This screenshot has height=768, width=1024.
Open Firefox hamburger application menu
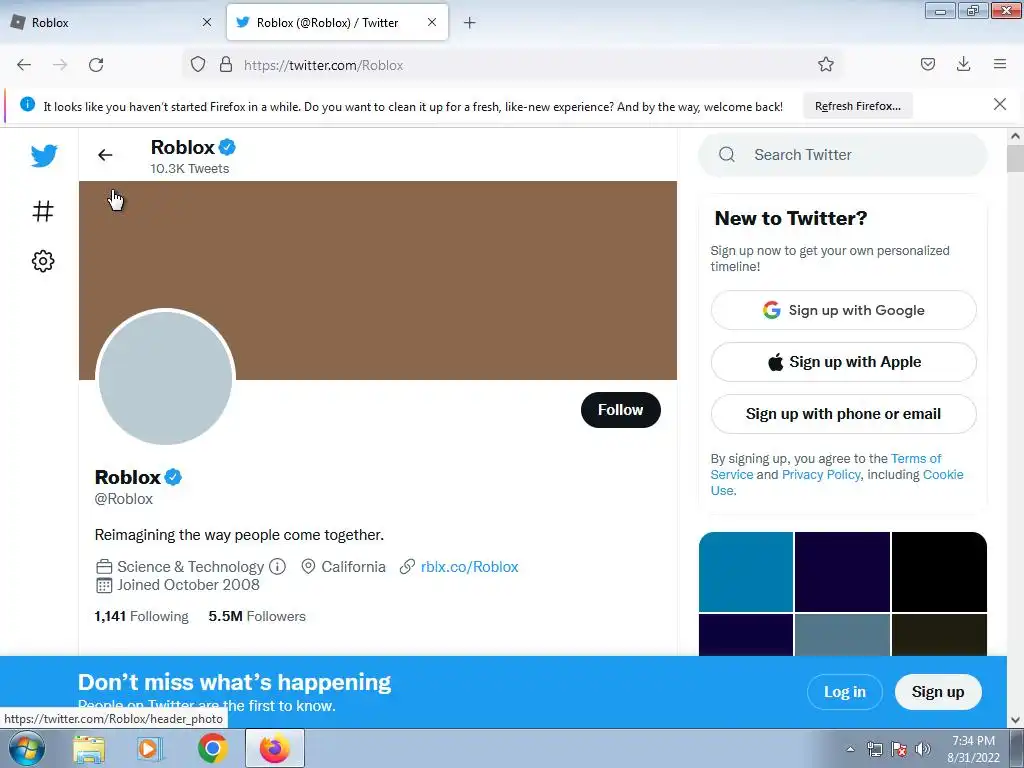coord(1000,64)
